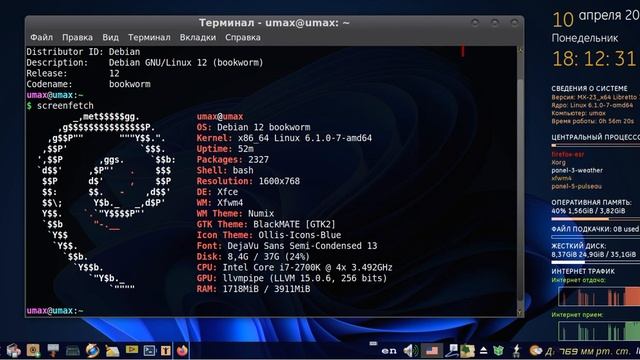Launch Firefox from the panel
The height and width of the screenshot is (360, 640).
click(x=182, y=350)
